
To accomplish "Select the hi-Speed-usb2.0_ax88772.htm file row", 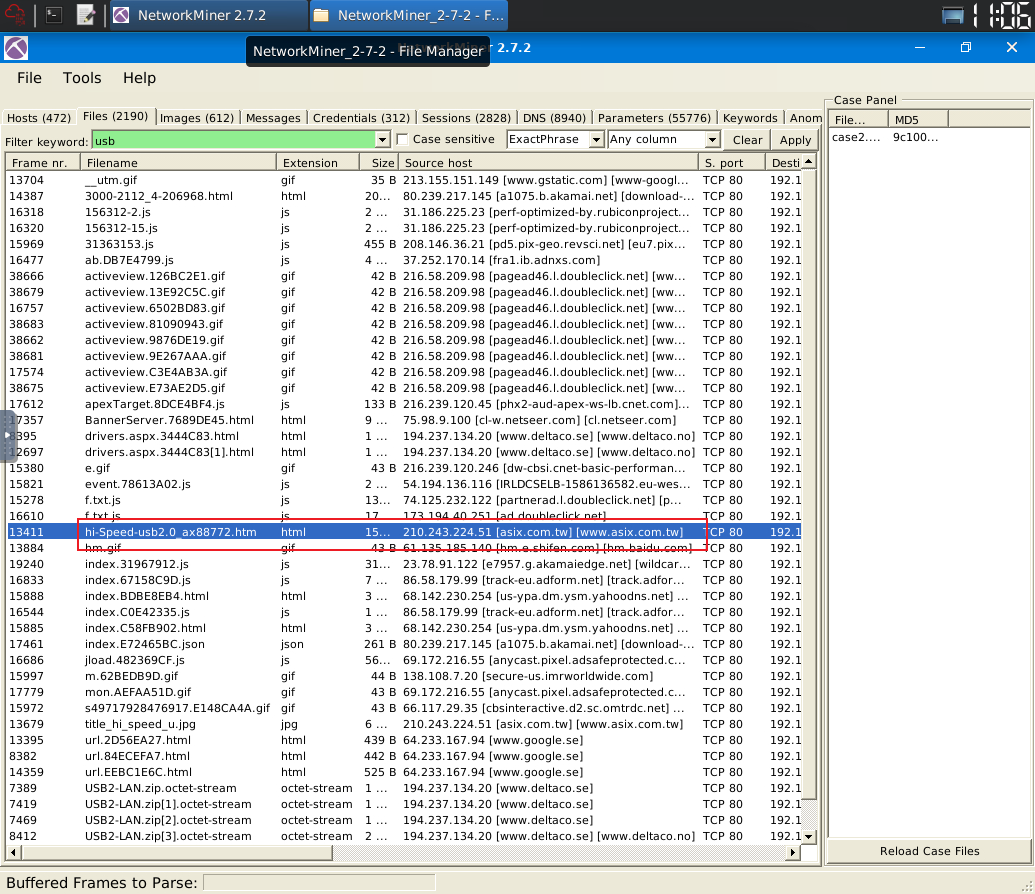I will [404, 532].
